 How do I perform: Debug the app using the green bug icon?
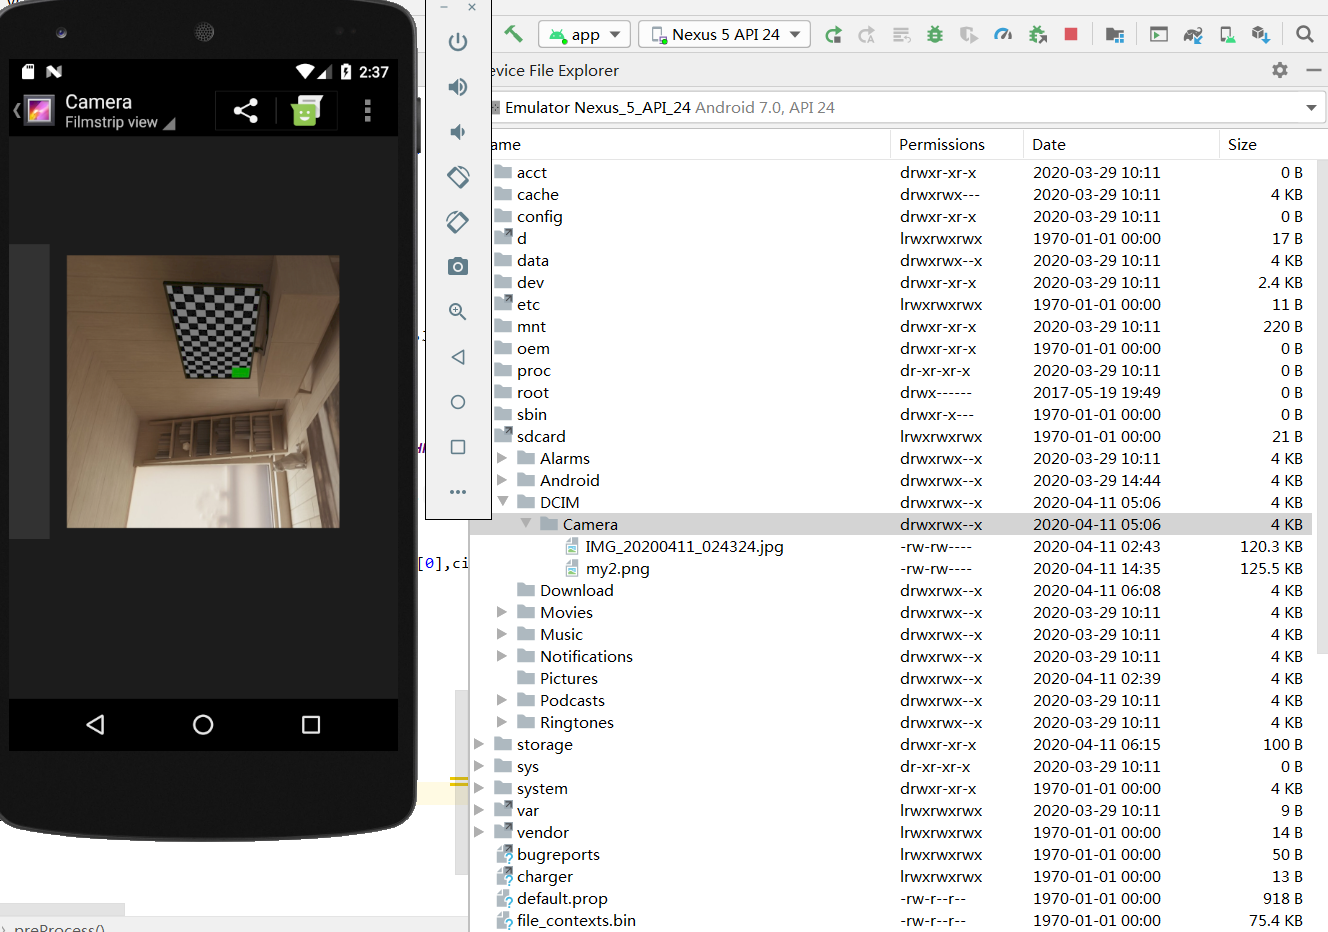point(934,33)
